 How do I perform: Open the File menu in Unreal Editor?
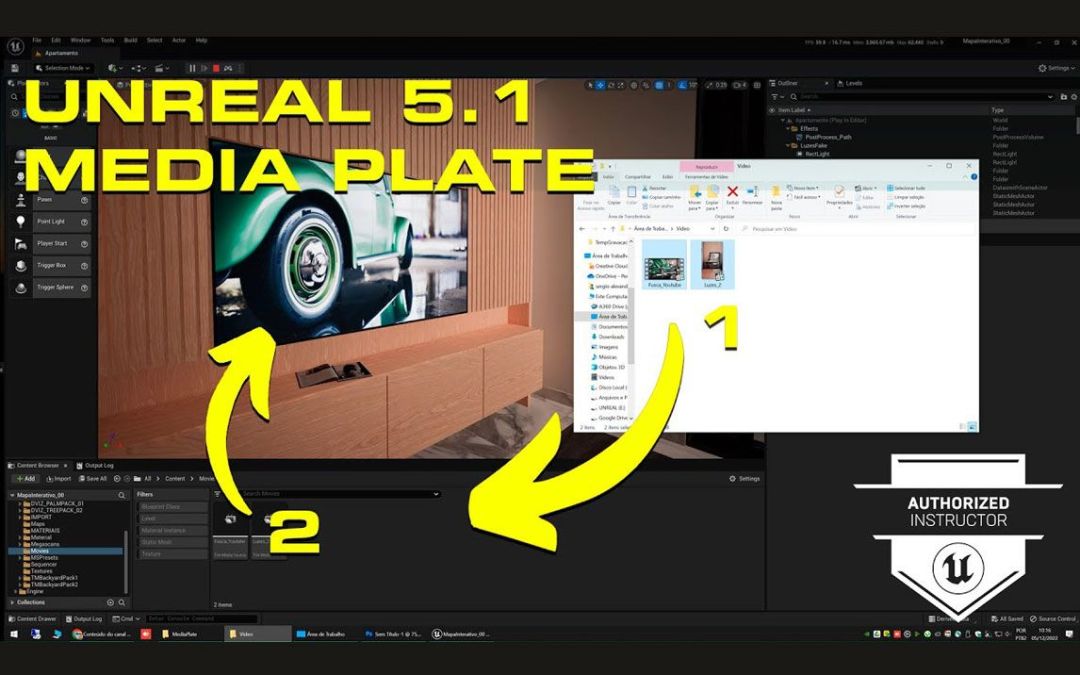37,41
